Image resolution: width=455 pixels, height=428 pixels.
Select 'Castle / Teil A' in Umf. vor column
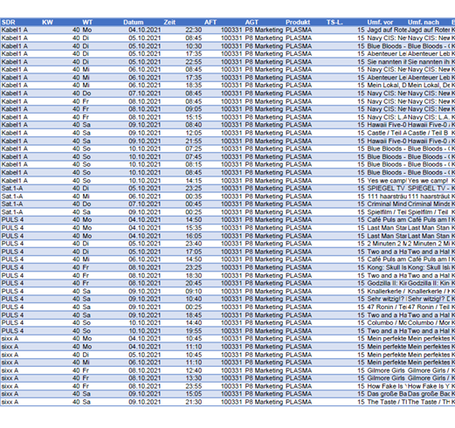[387, 133]
